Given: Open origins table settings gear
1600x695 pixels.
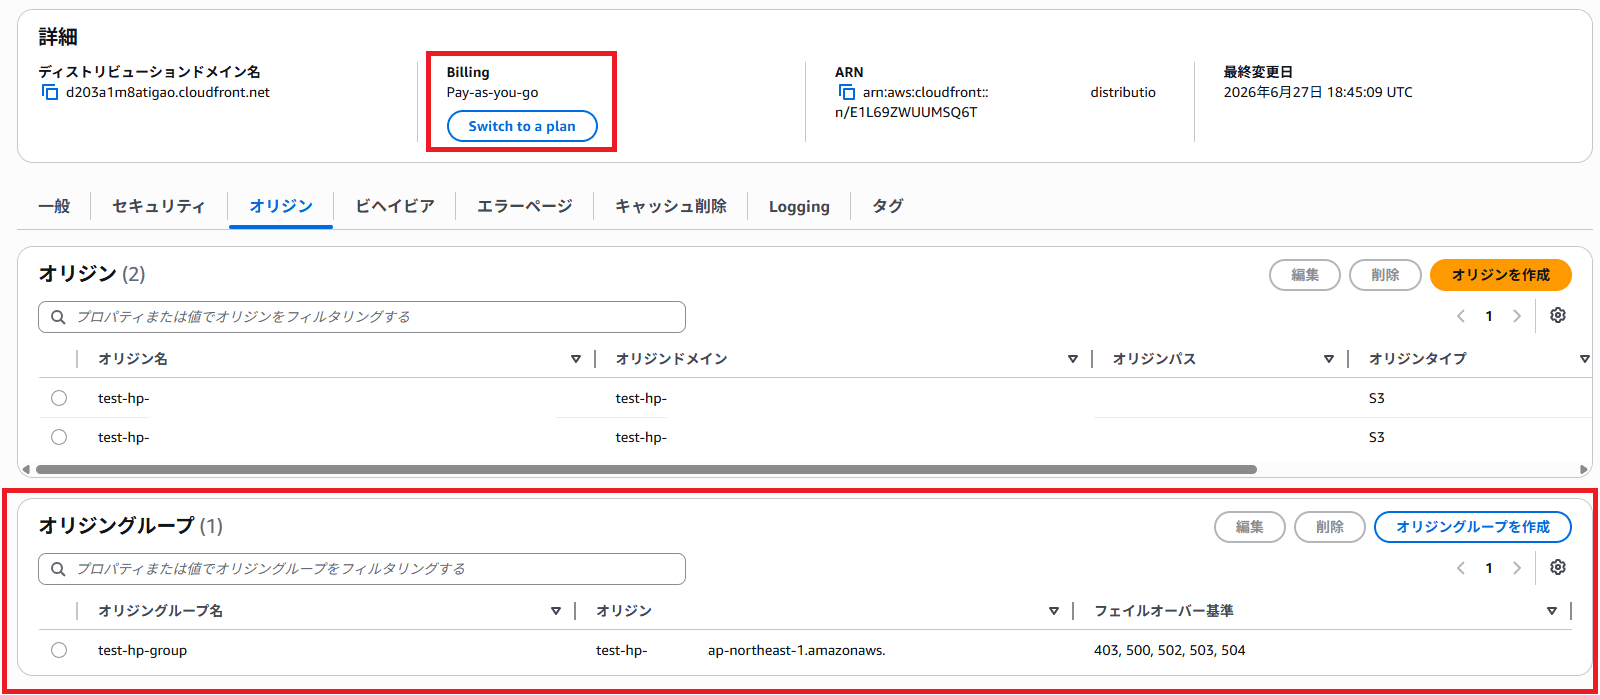Looking at the screenshot, I should [1558, 315].
